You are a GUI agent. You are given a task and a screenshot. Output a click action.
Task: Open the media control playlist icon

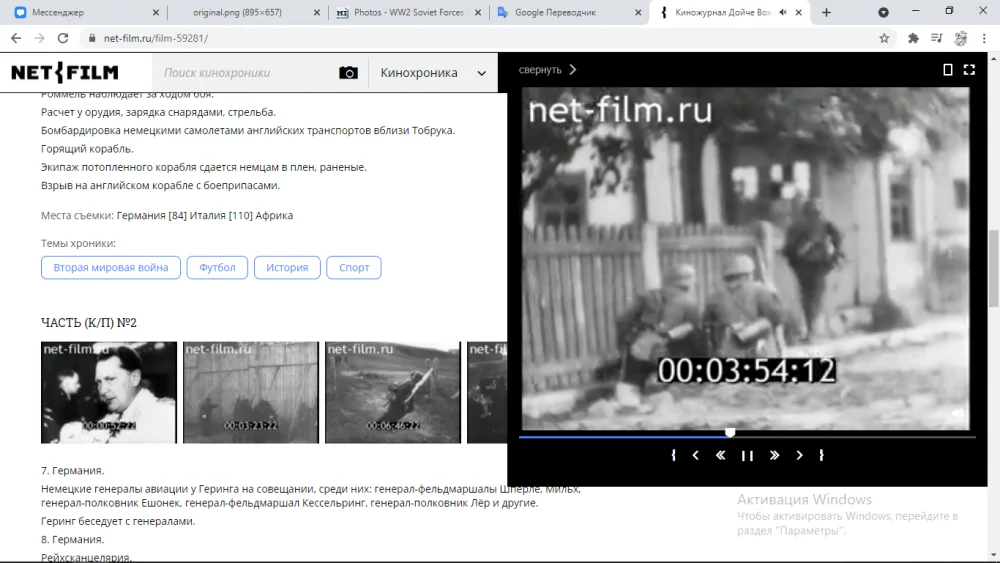(936, 38)
